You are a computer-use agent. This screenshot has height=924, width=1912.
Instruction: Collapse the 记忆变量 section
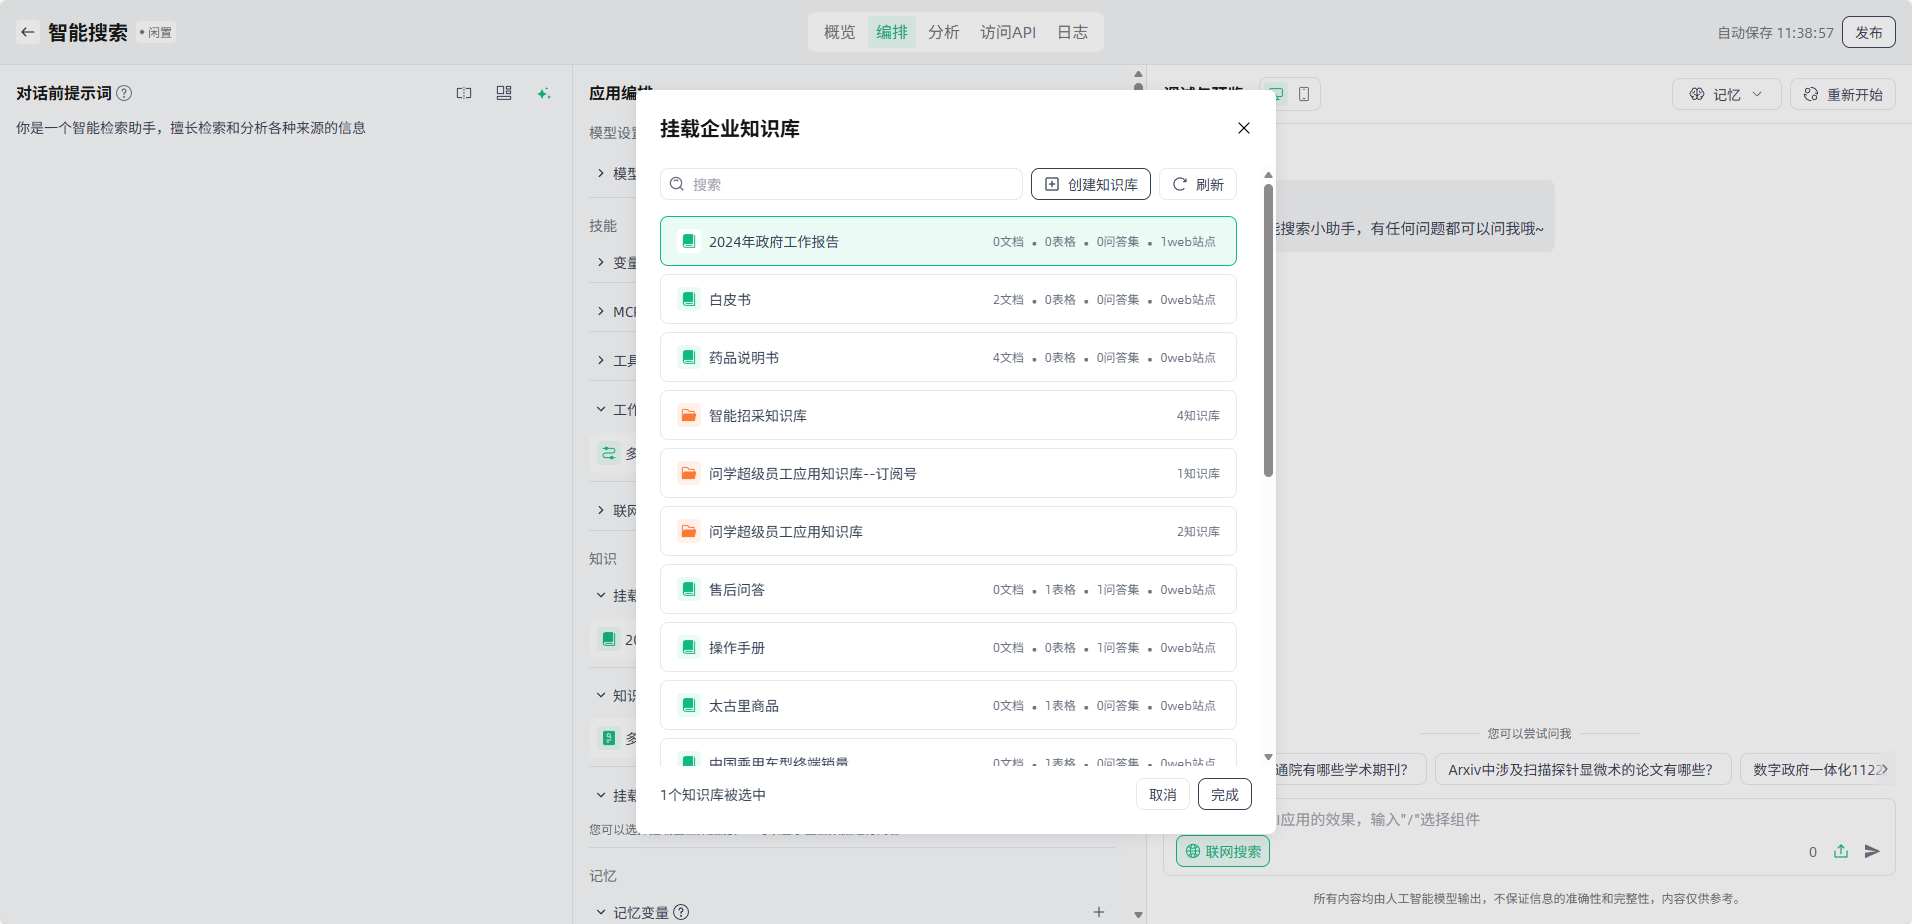coord(601,912)
